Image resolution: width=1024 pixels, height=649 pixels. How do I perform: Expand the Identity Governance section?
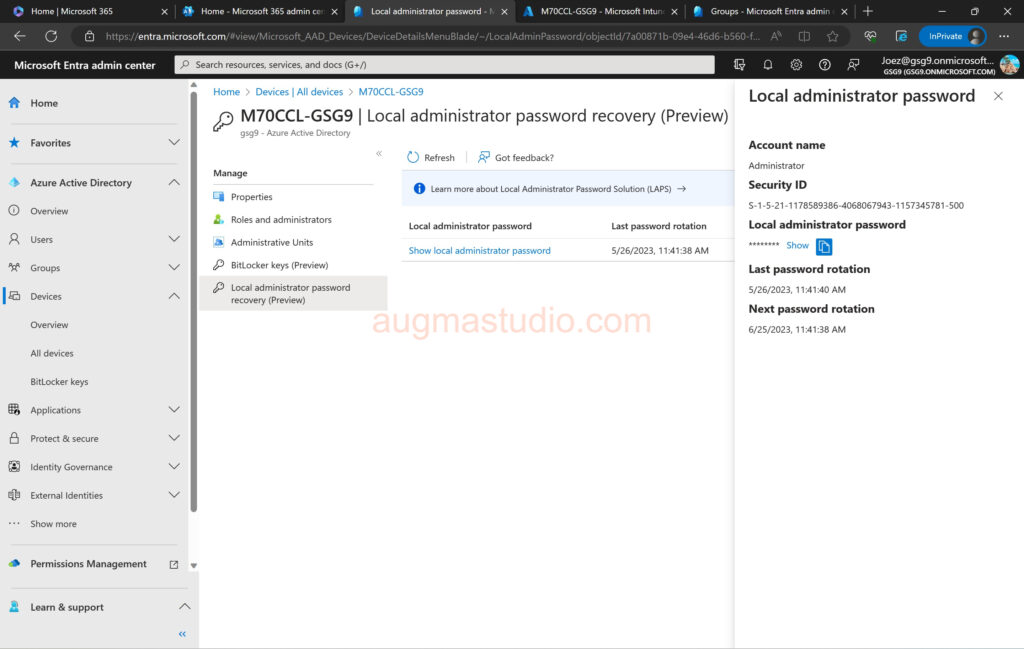[x=174, y=467]
